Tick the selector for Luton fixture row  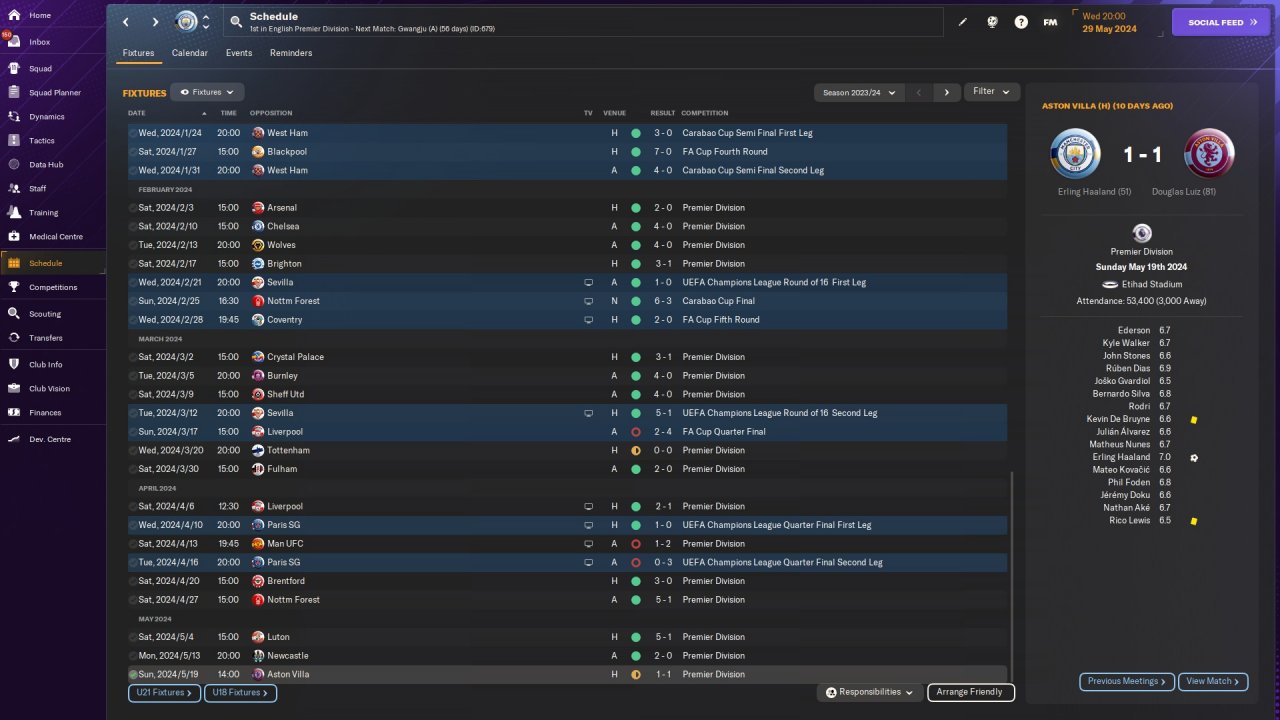pos(133,637)
